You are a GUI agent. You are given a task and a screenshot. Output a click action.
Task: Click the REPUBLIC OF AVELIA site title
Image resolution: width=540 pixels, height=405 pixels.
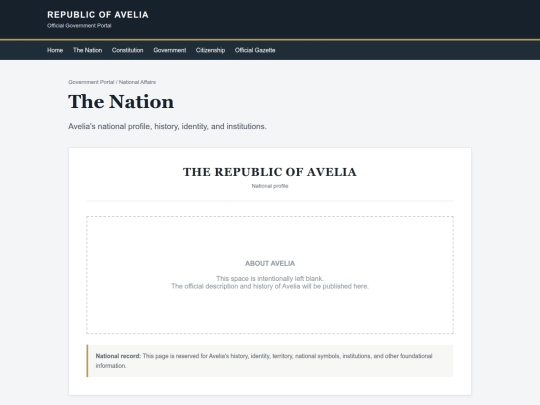98,15
